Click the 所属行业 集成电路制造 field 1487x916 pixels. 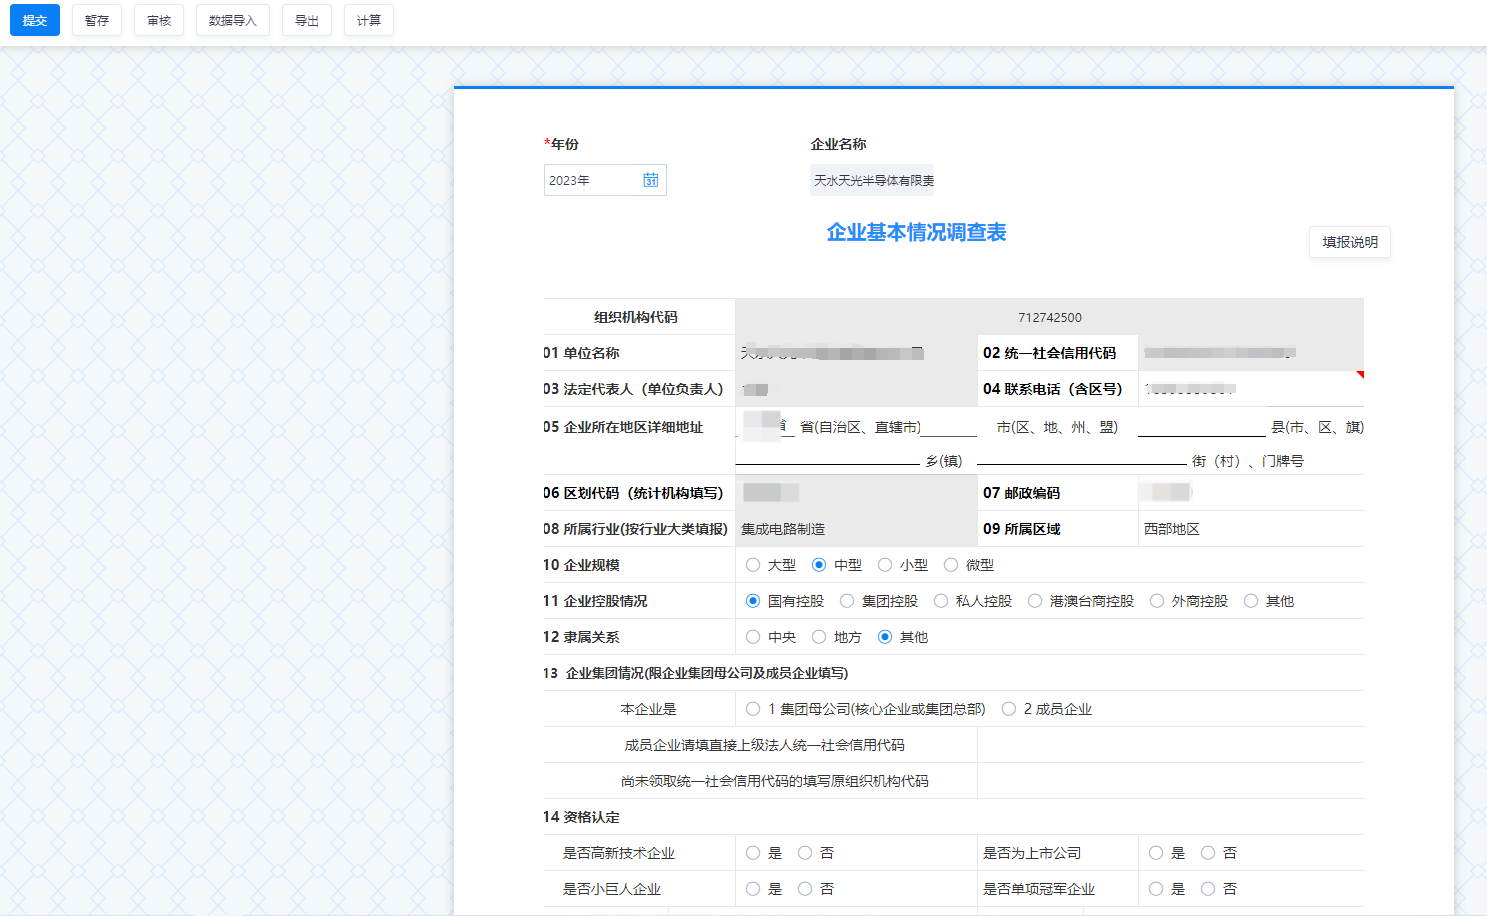[855, 529]
